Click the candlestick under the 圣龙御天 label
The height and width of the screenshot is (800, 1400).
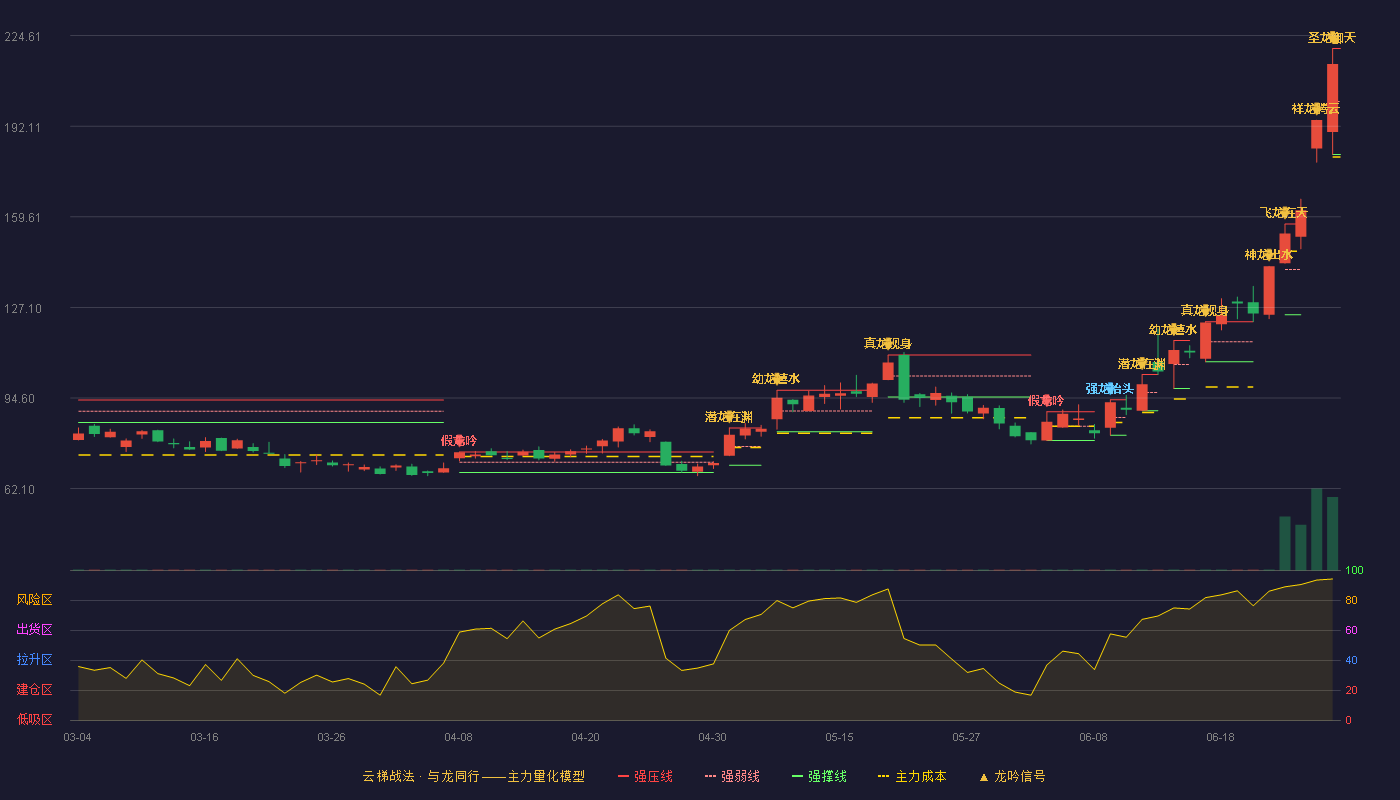(1332, 98)
